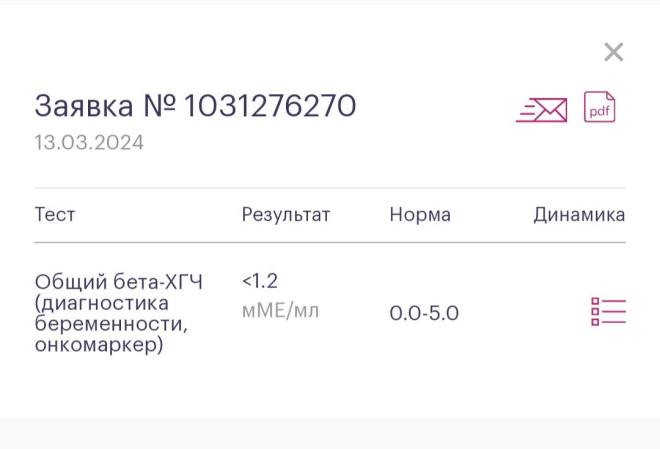Select the request date 13.03.2024
Viewport: 660px width, 449px height.
[x=89, y=143]
